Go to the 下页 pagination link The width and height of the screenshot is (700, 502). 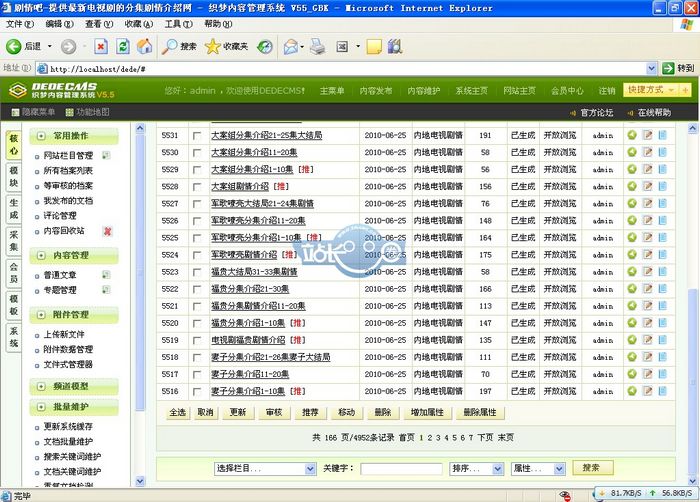click(485, 438)
